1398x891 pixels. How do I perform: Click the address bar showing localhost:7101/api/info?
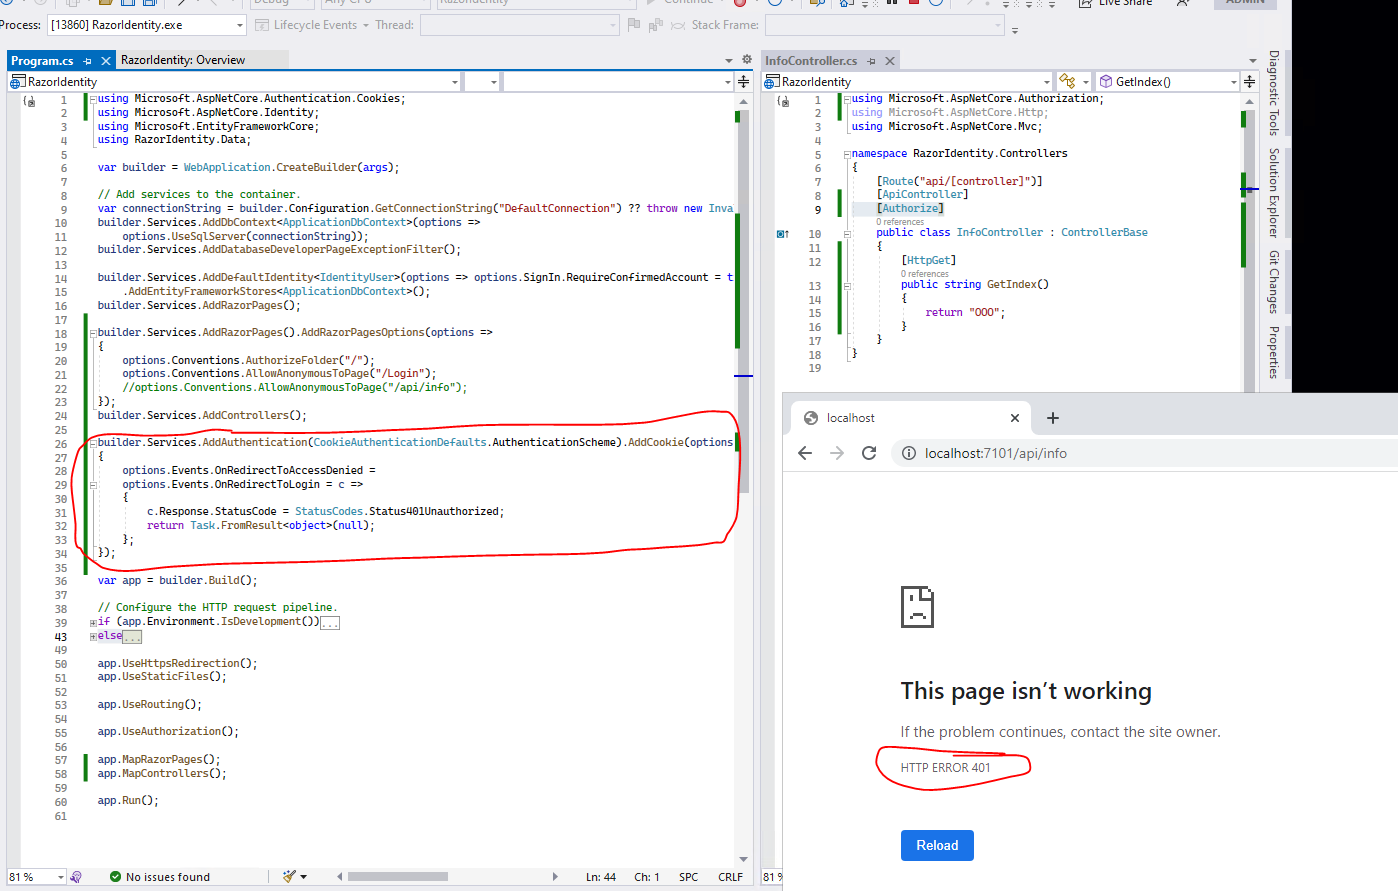[x=1144, y=453]
